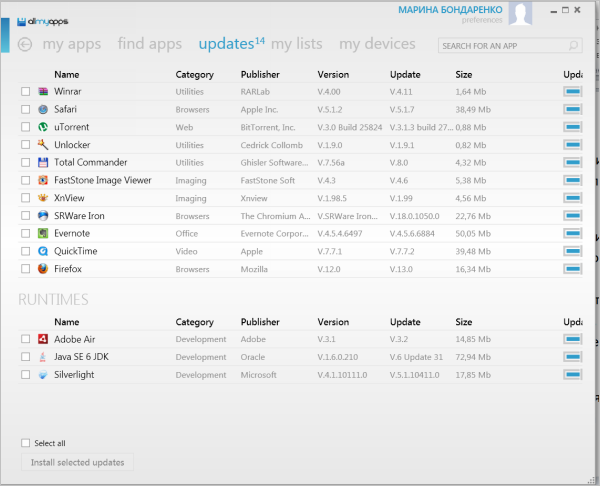Click the Total Commander floppy icon
The width and height of the screenshot is (600, 486).
(43, 163)
